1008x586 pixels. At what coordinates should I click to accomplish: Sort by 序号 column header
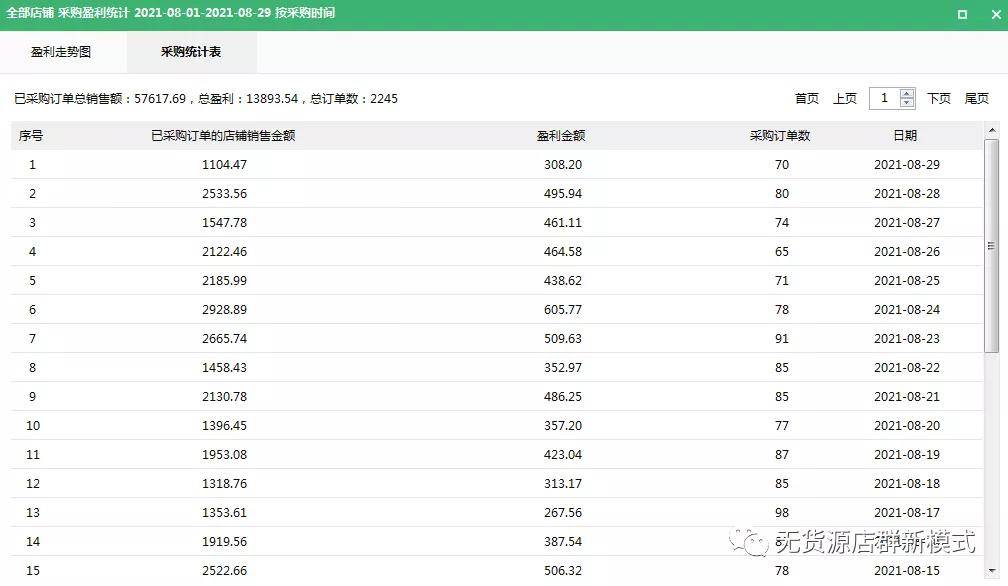tap(31, 136)
